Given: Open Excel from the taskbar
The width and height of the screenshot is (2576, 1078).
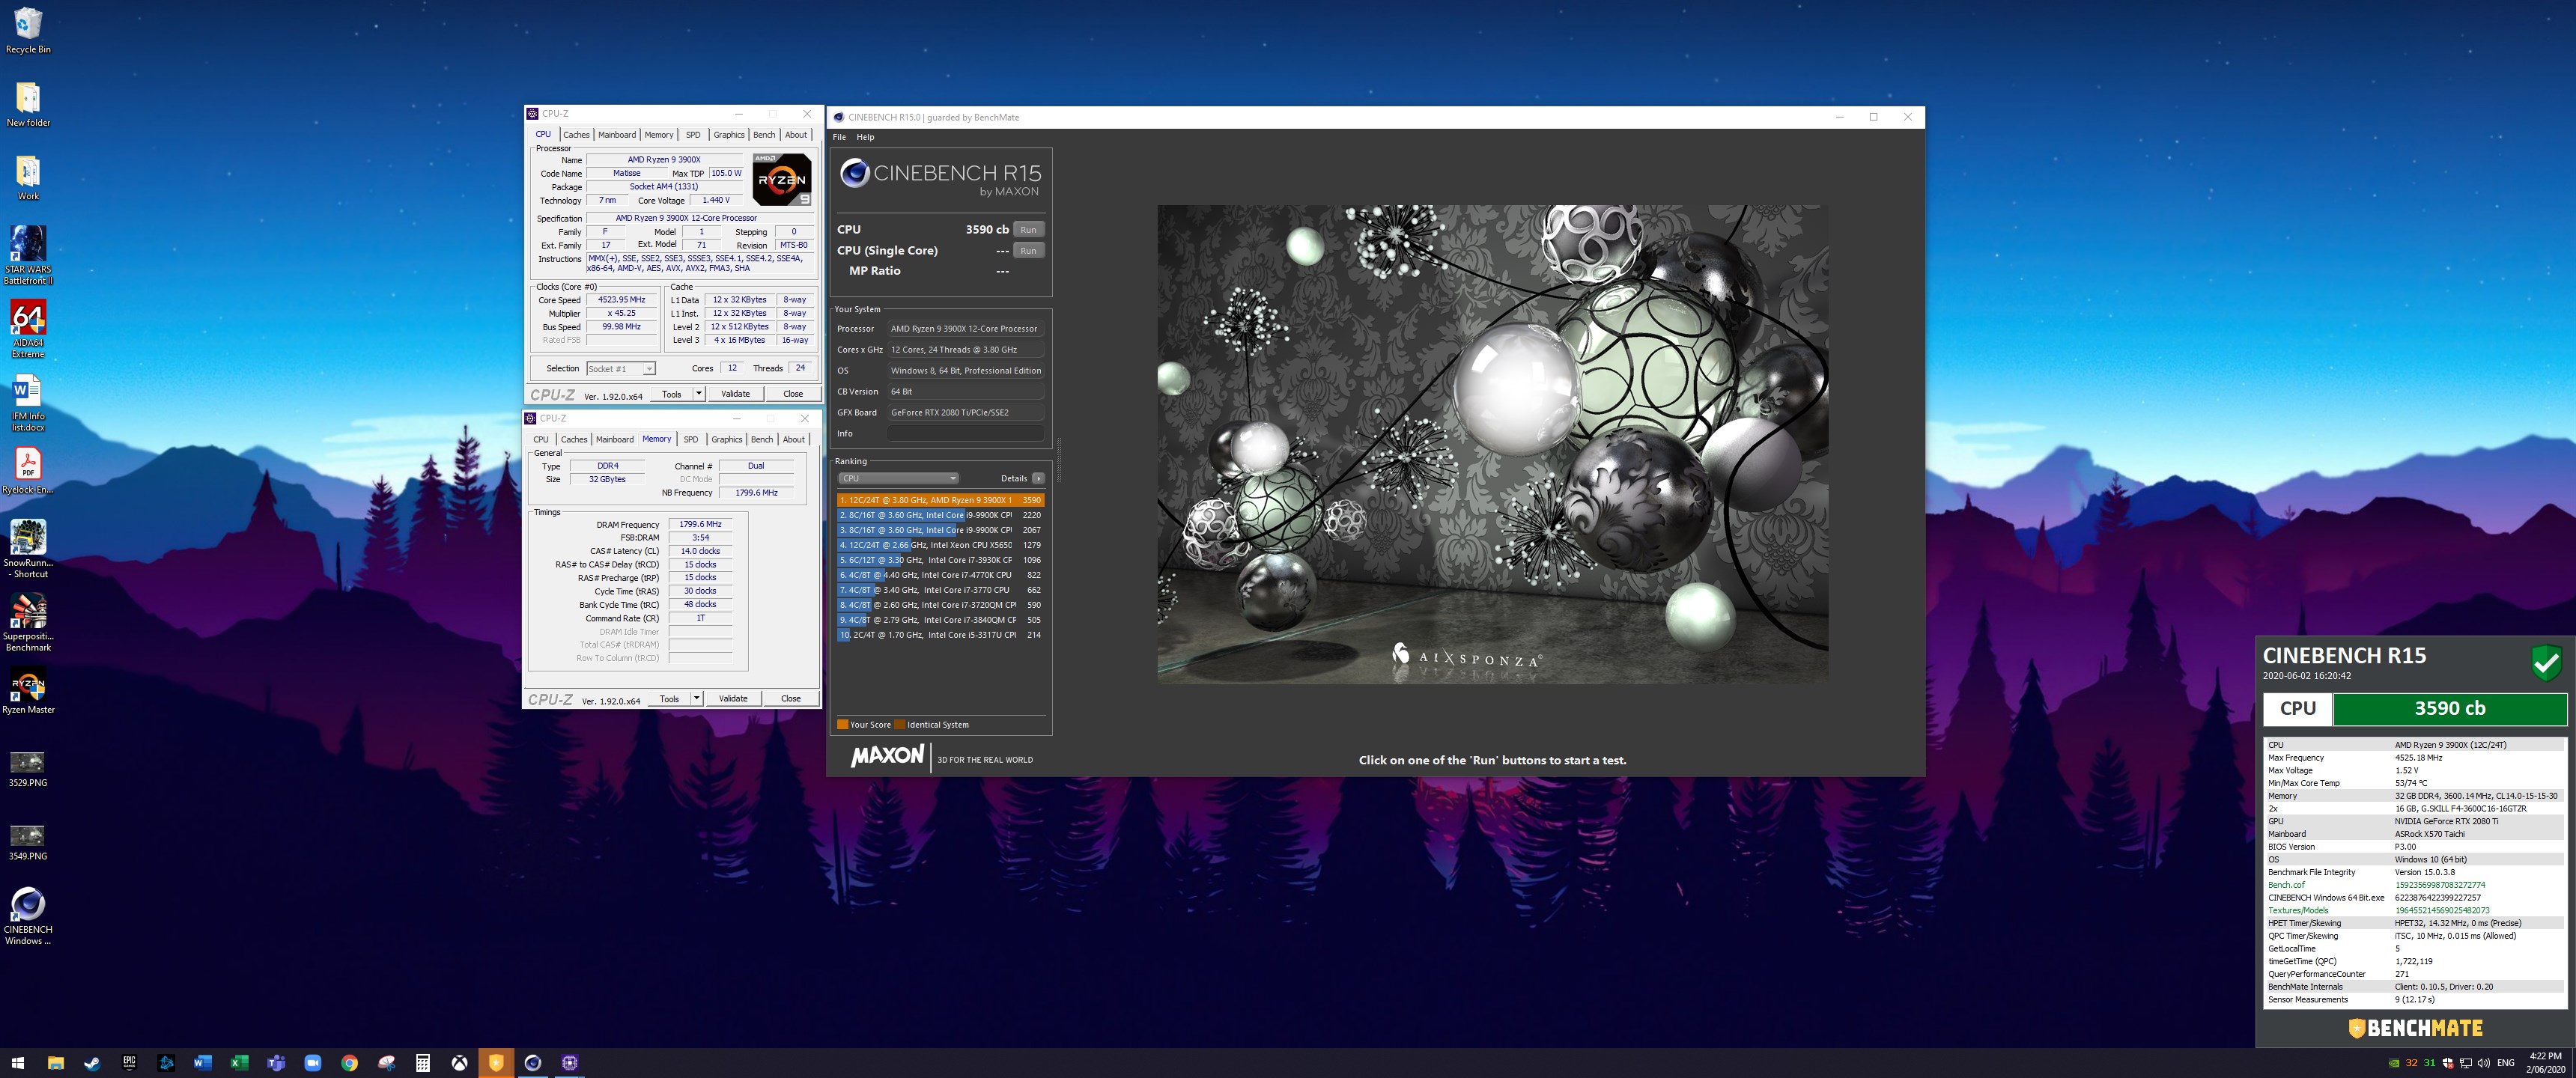Looking at the screenshot, I should [239, 1063].
